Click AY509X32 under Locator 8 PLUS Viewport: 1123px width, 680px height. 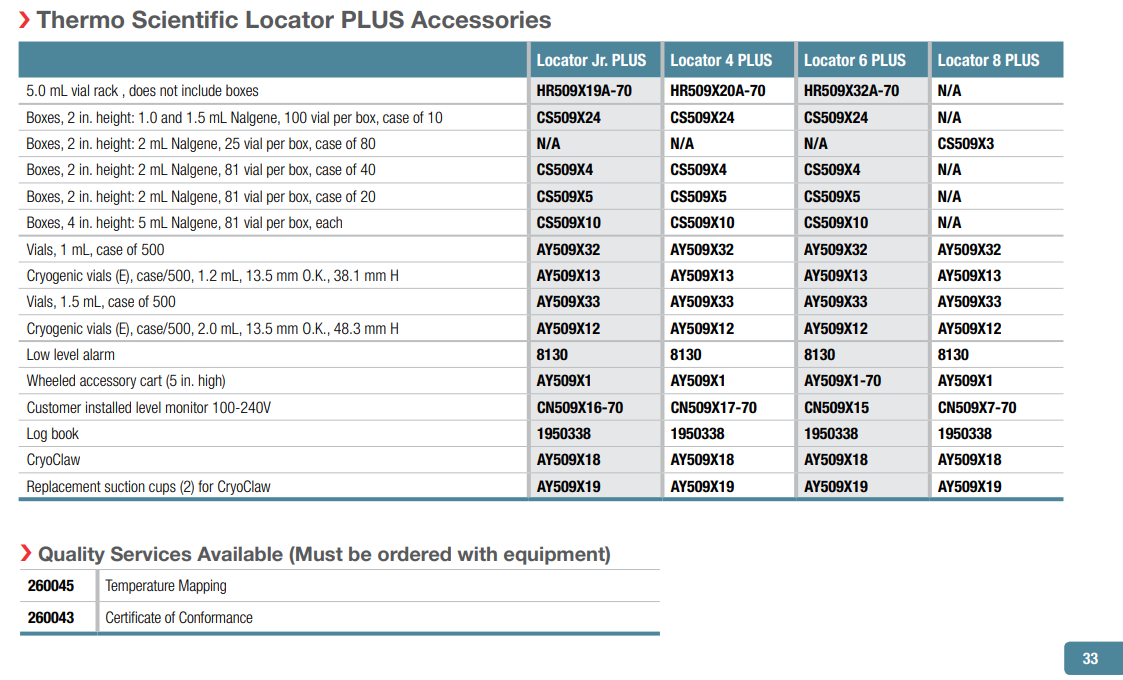(x=969, y=249)
